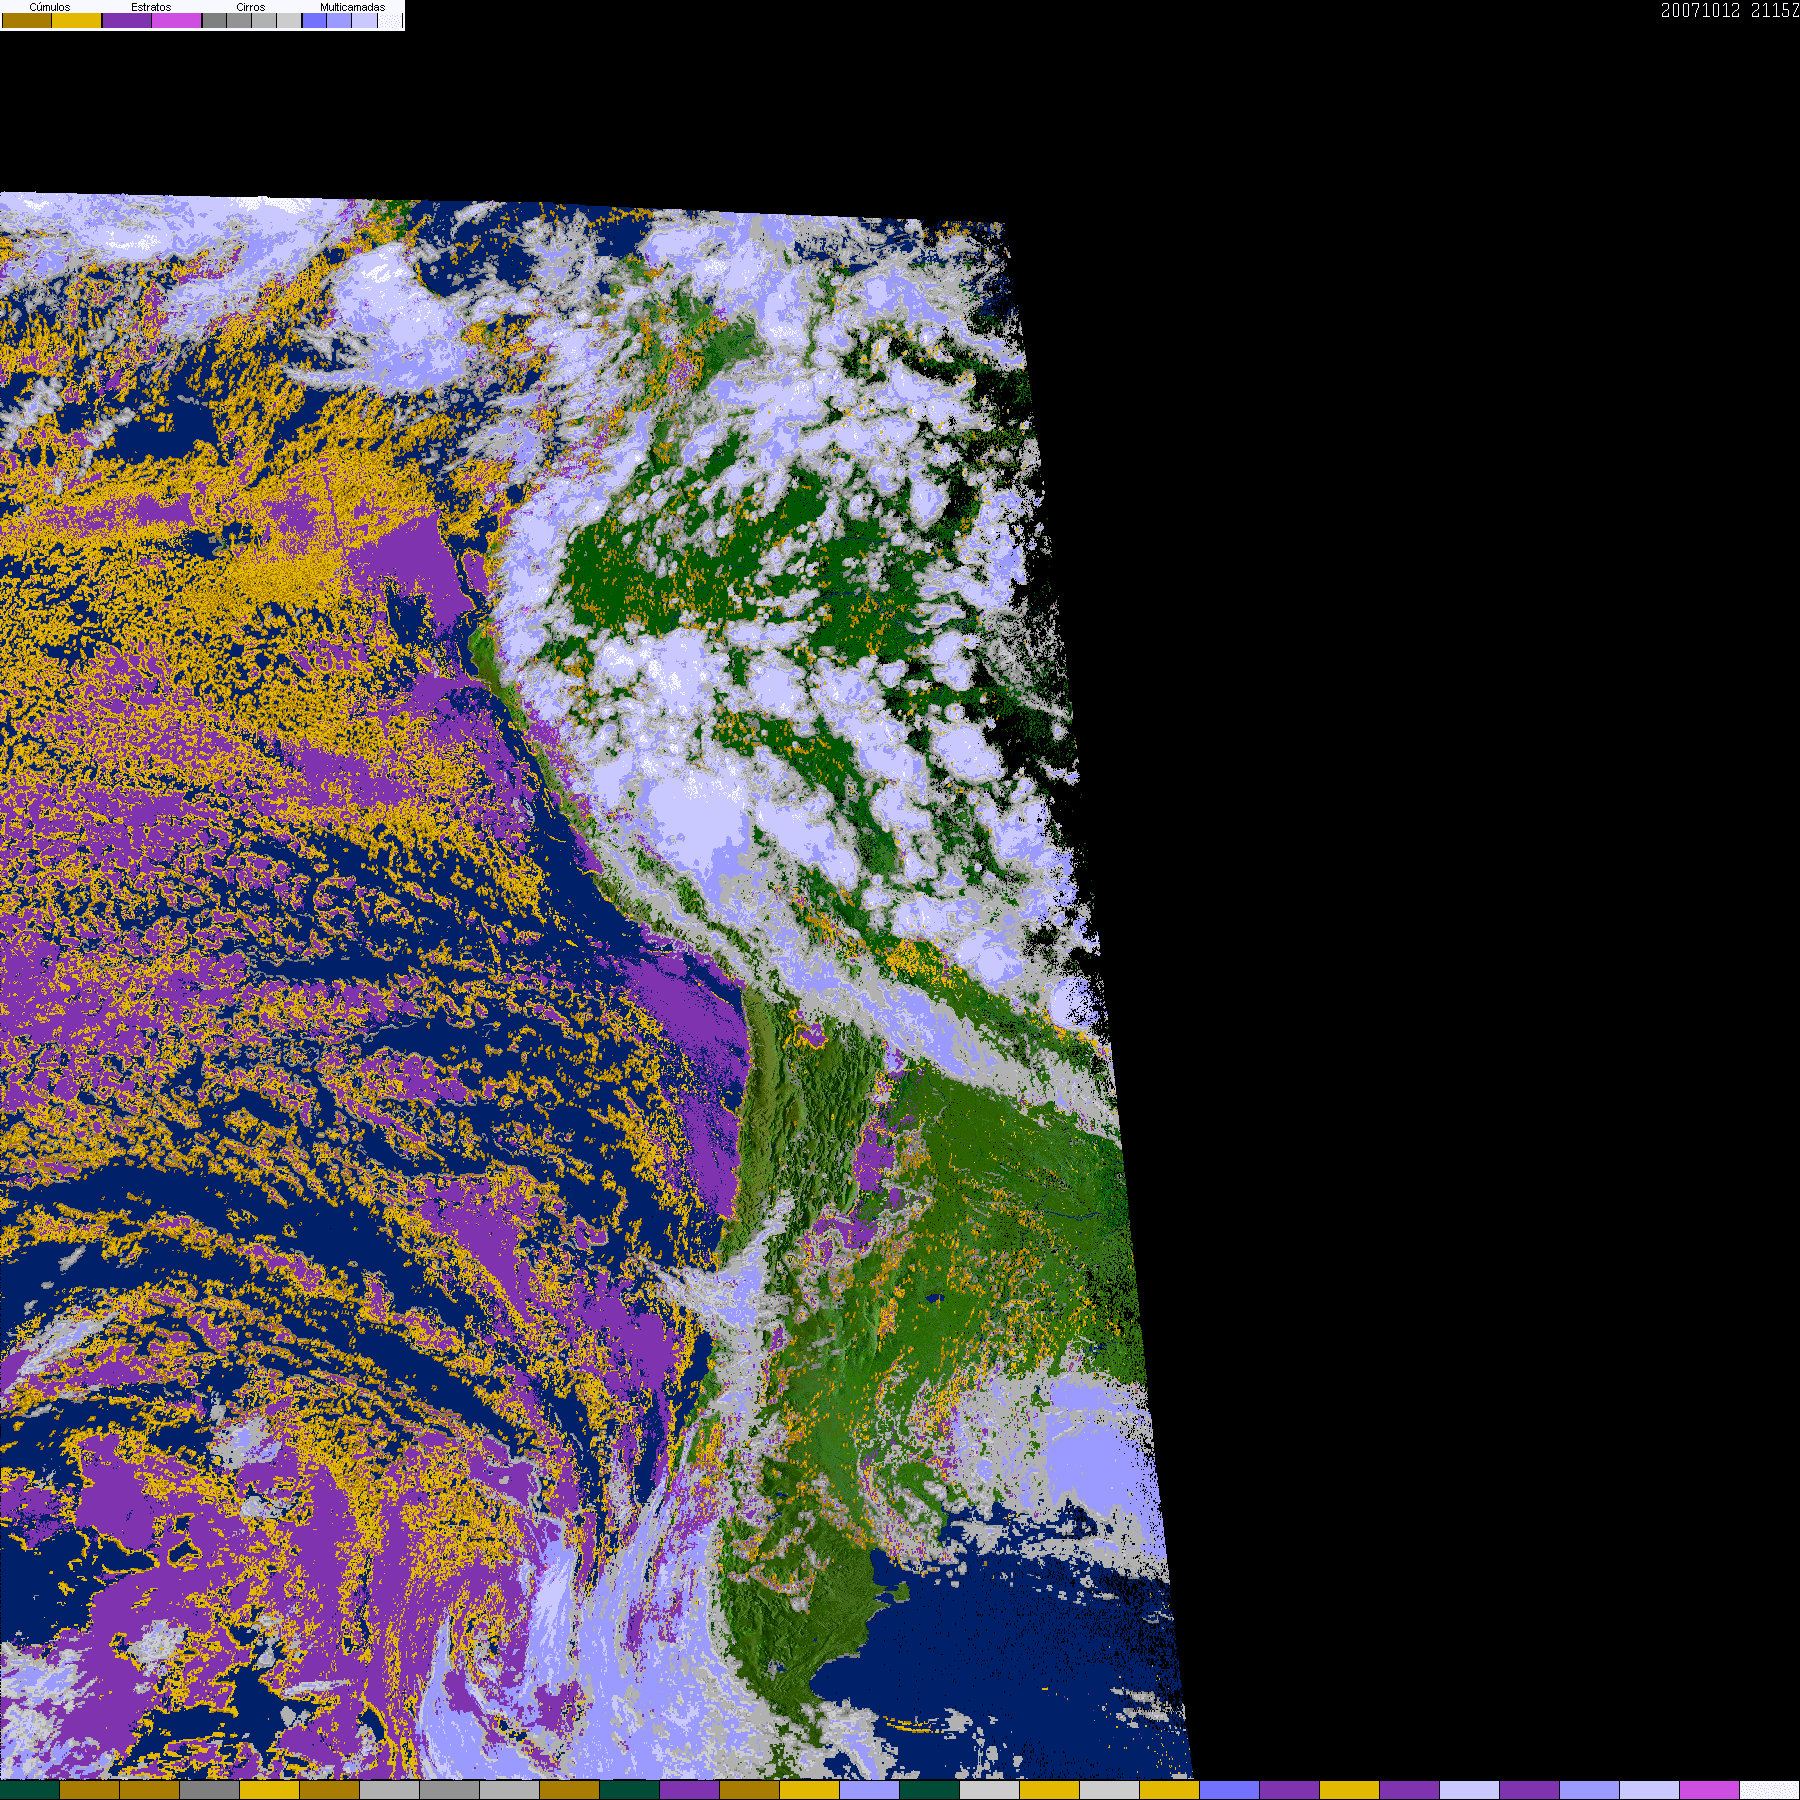The height and width of the screenshot is (1800, 1800).
Task: Click the 20071012 date text
Action: [x=1701, y=11]
